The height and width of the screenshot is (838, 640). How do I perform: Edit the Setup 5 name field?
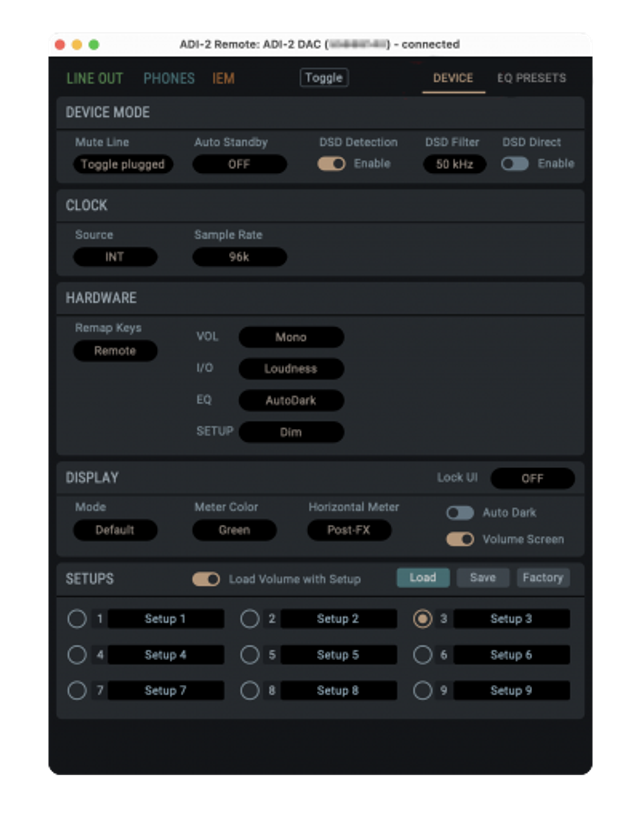point(339,655)
